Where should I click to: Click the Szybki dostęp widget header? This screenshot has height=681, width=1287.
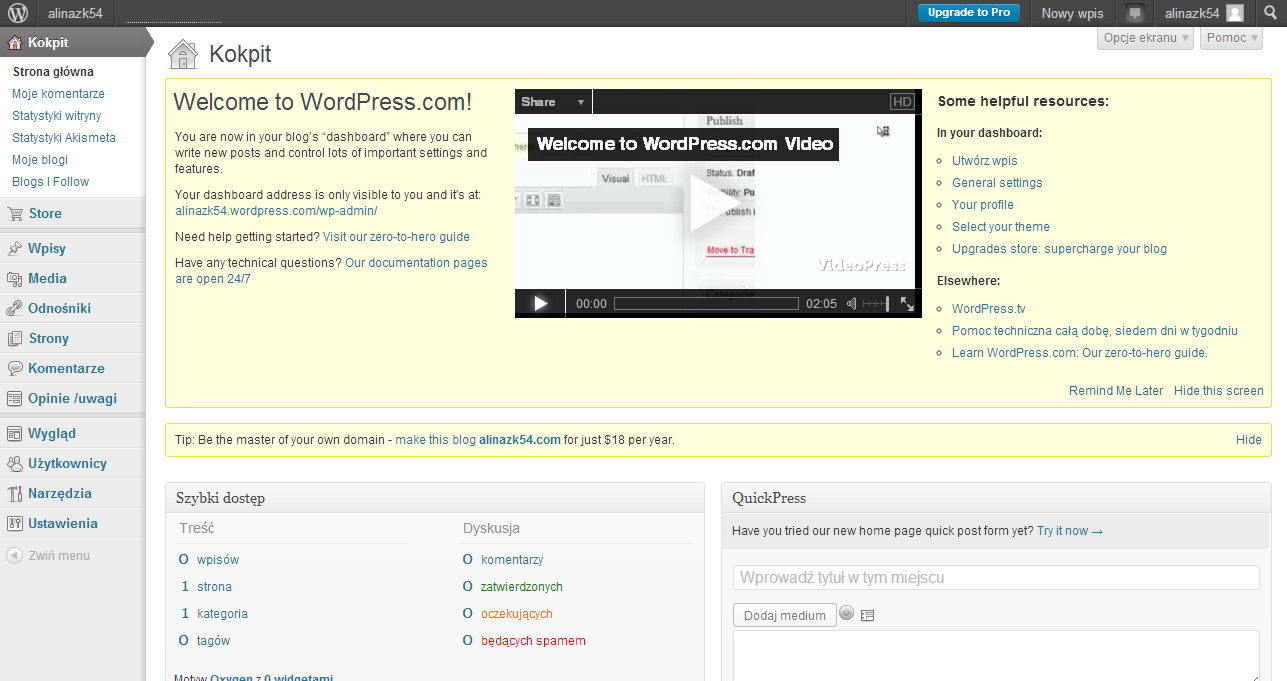click(x=435, y=498)
